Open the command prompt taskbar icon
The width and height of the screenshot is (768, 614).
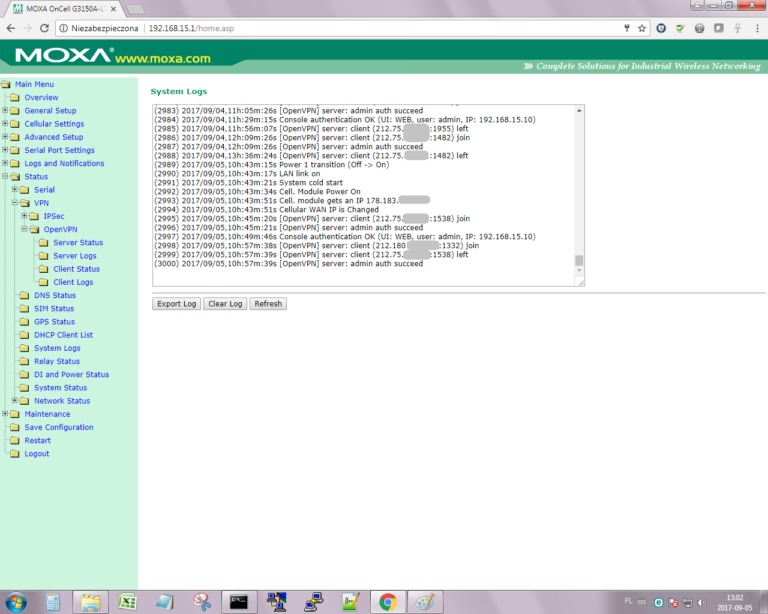click(x=239, y=602)
